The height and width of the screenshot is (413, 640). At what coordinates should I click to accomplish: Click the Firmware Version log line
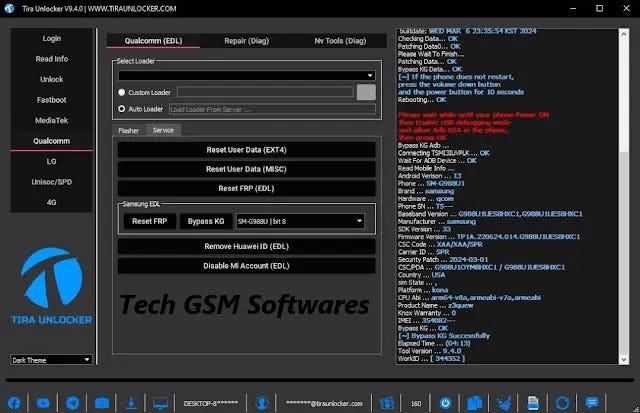489,237
